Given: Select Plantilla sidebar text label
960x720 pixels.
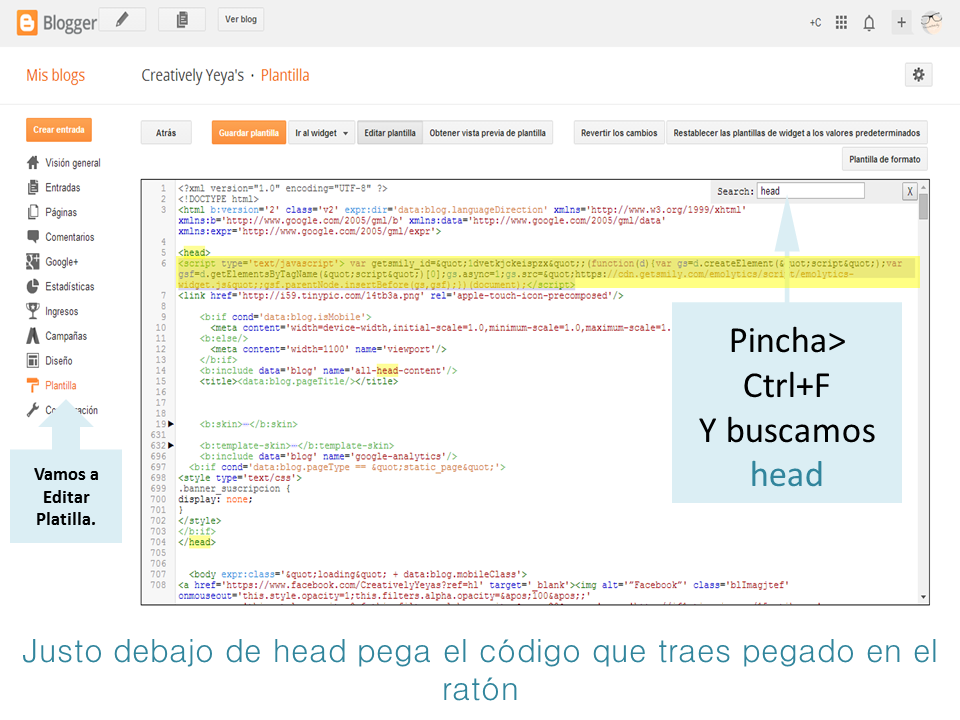Looking at the screenshot, I should point(61,385).
